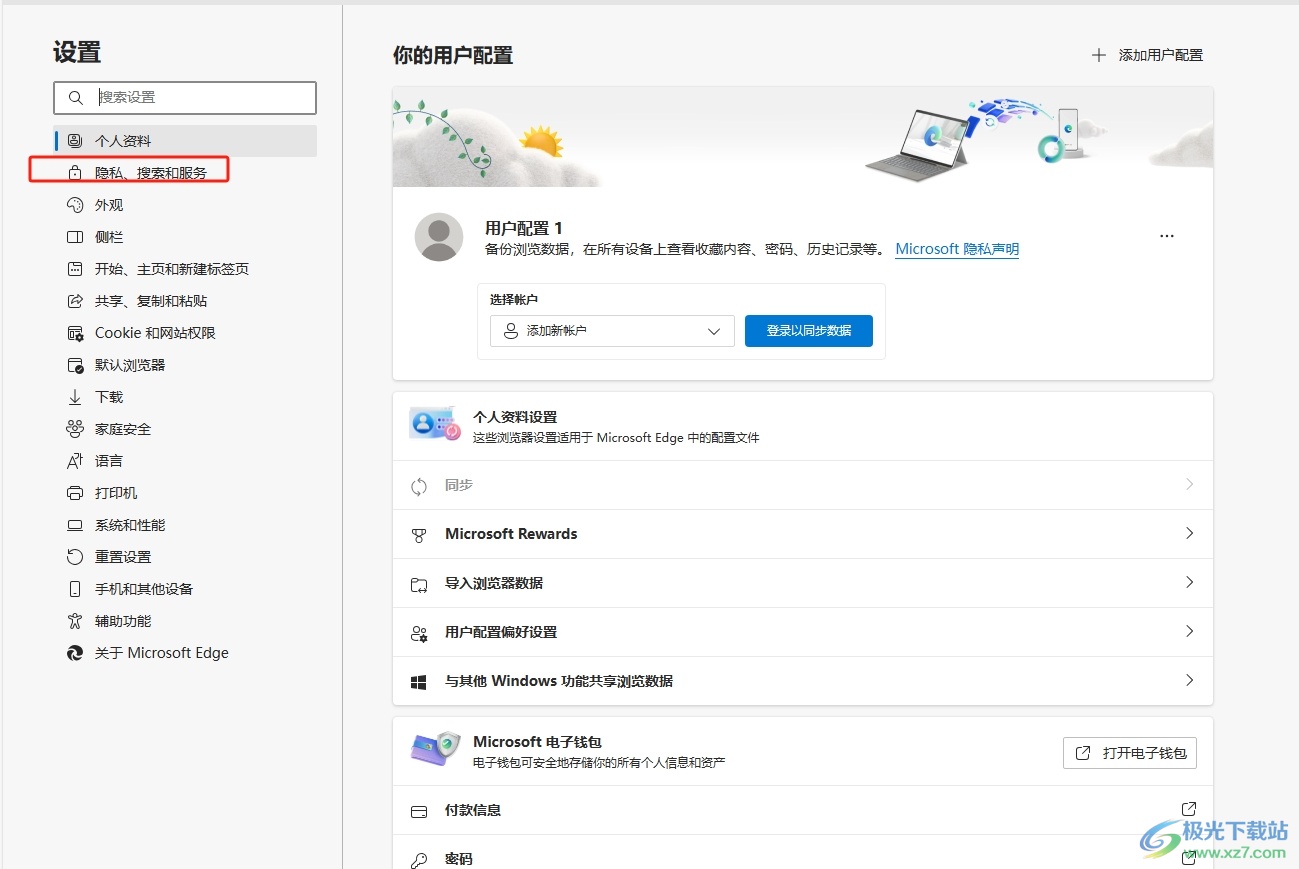Click the user avatar for 用户配置 1
The width and height of the screenshot is (1299, 869).
(438, 237)
